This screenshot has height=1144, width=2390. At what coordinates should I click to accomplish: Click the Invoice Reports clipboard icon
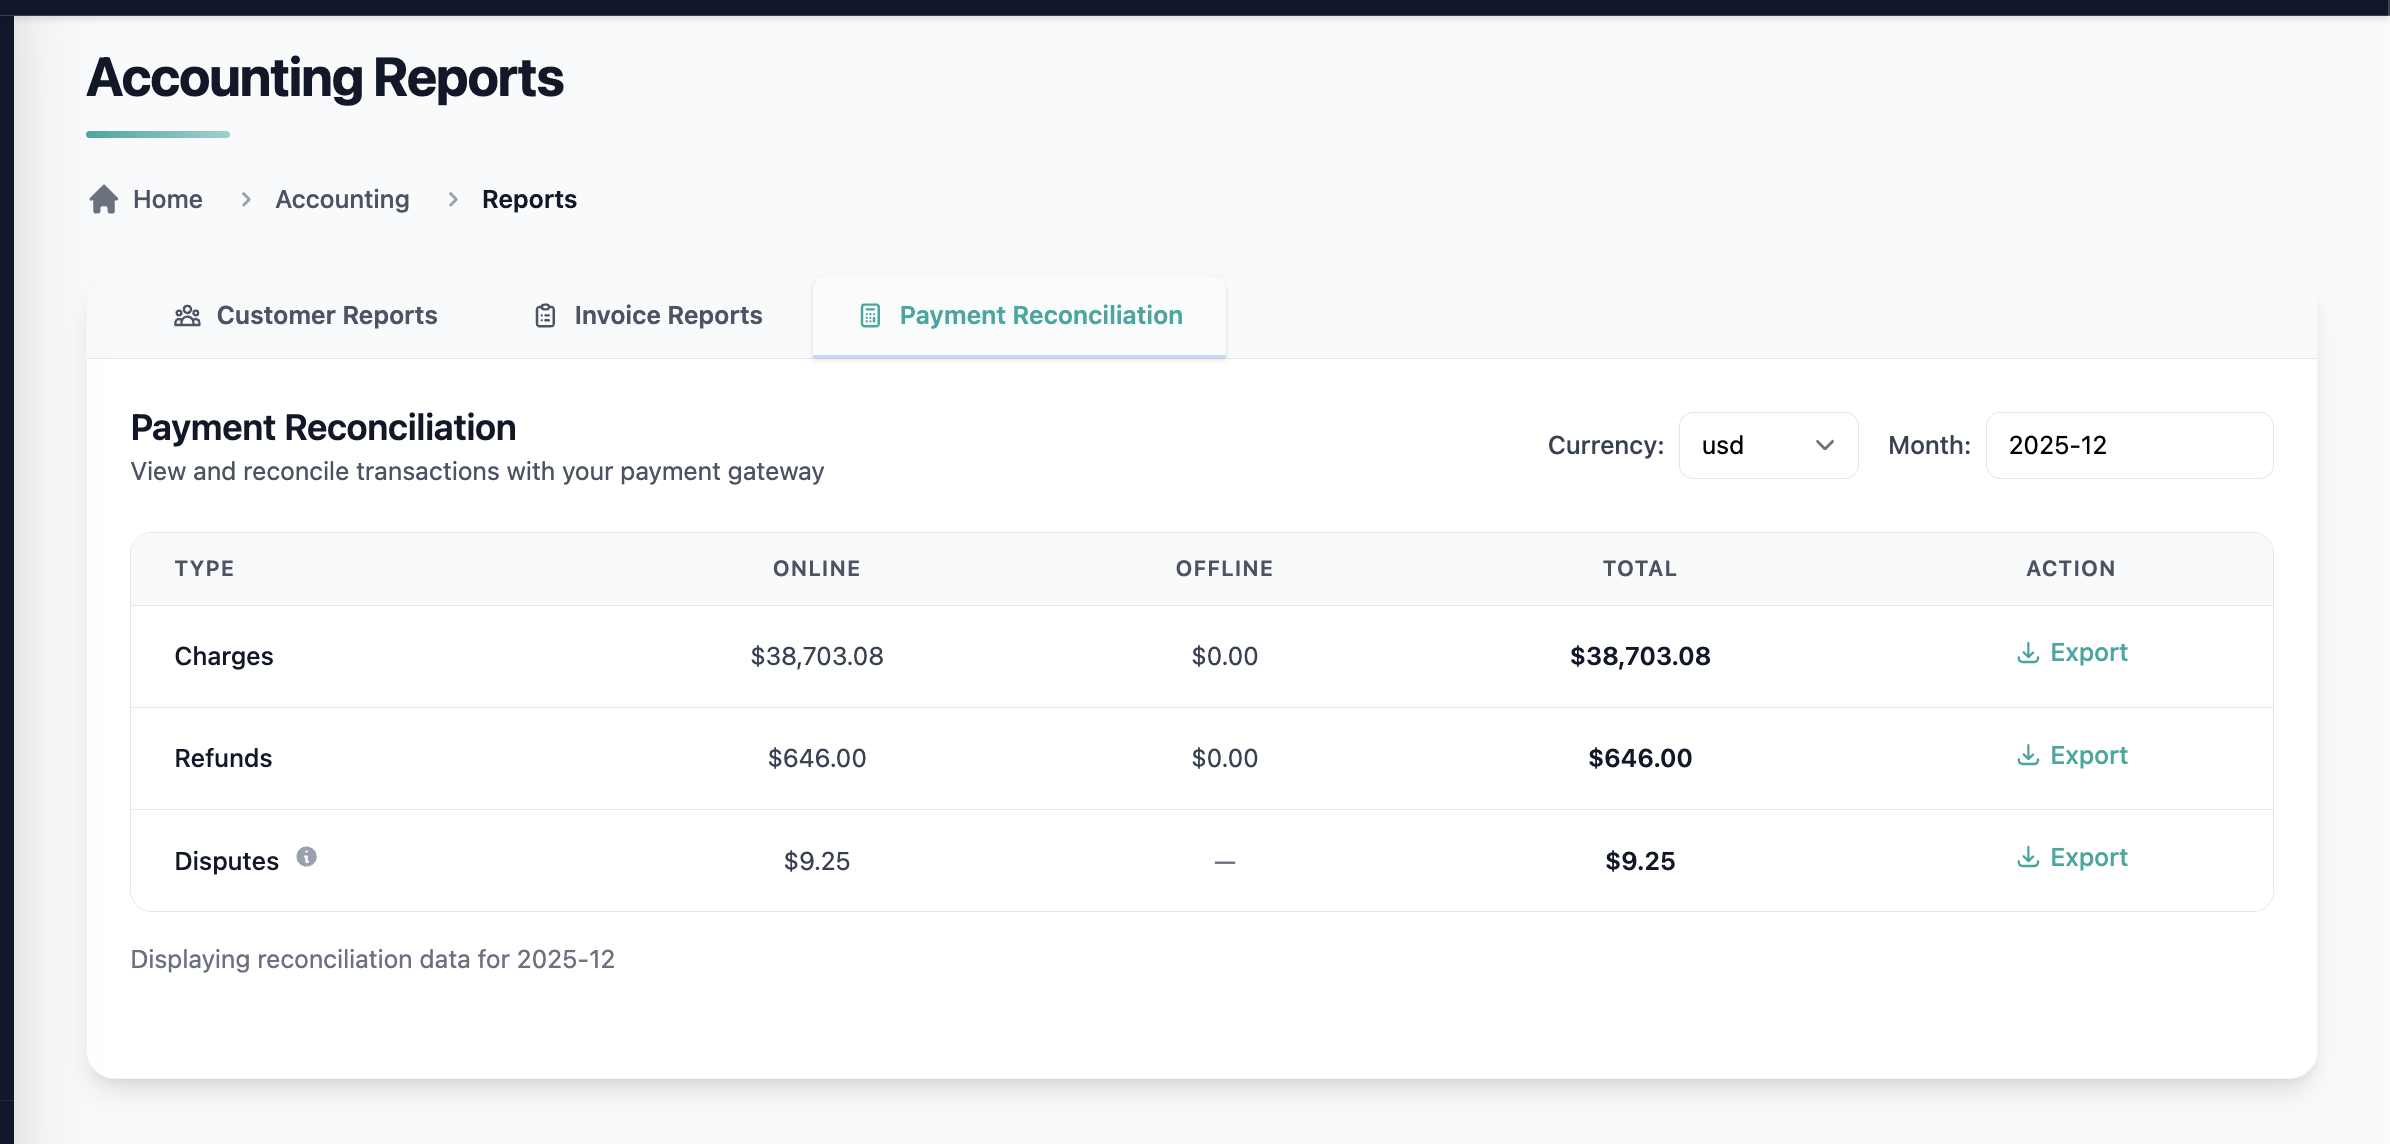point(545,316)
